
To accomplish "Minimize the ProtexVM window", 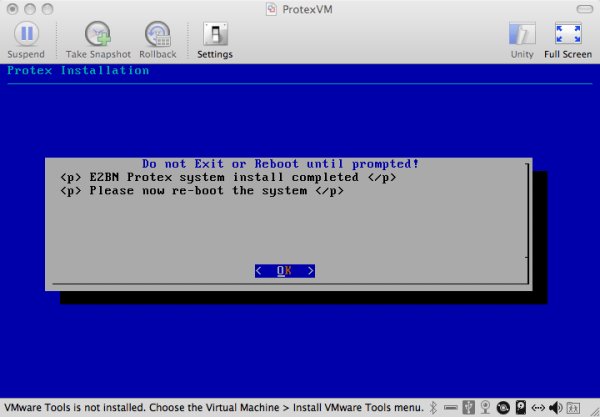I will (30, 9).
